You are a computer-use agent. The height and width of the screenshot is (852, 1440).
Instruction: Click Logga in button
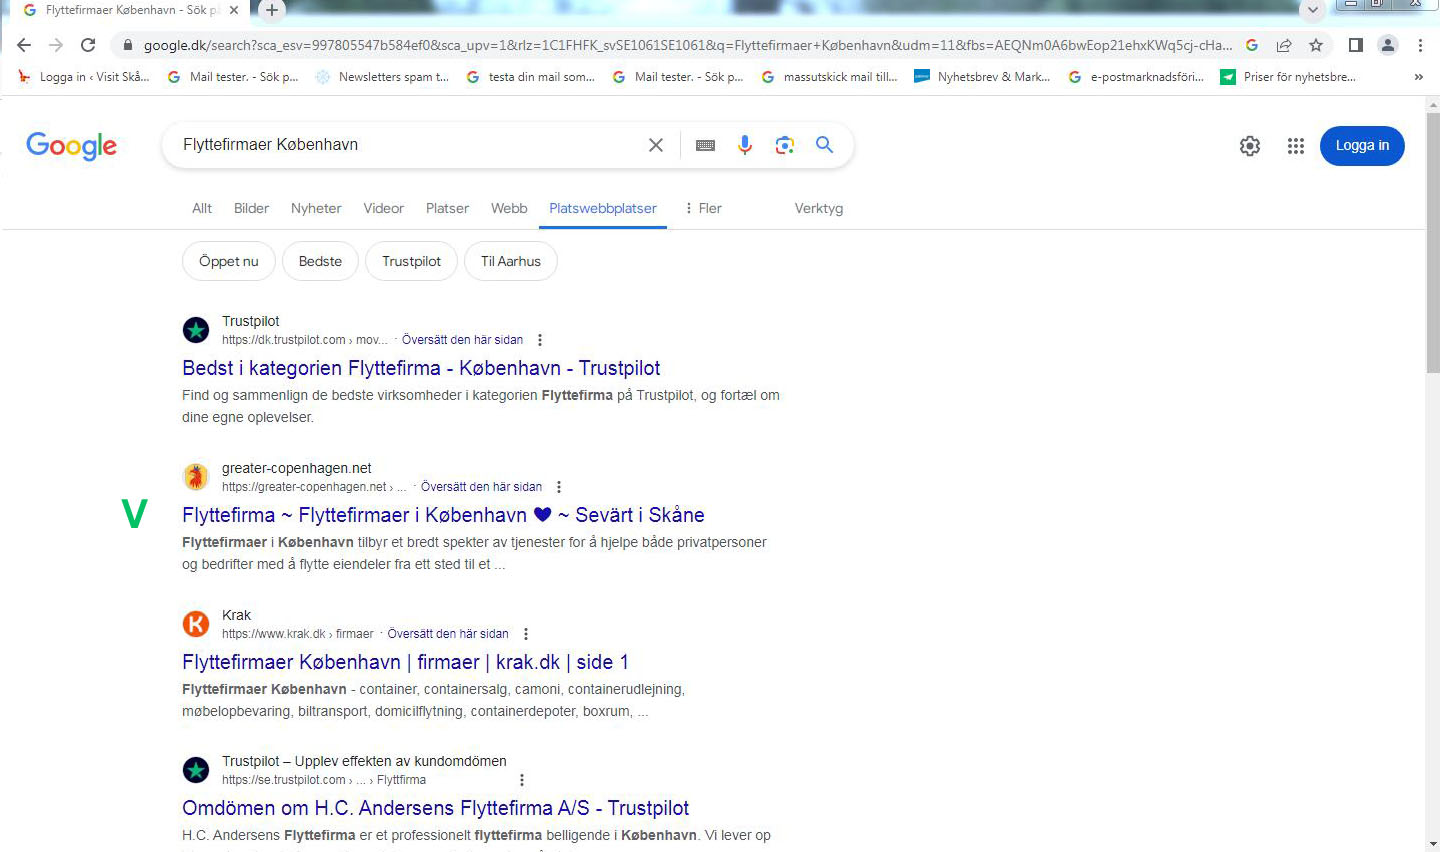point(1362,146)
